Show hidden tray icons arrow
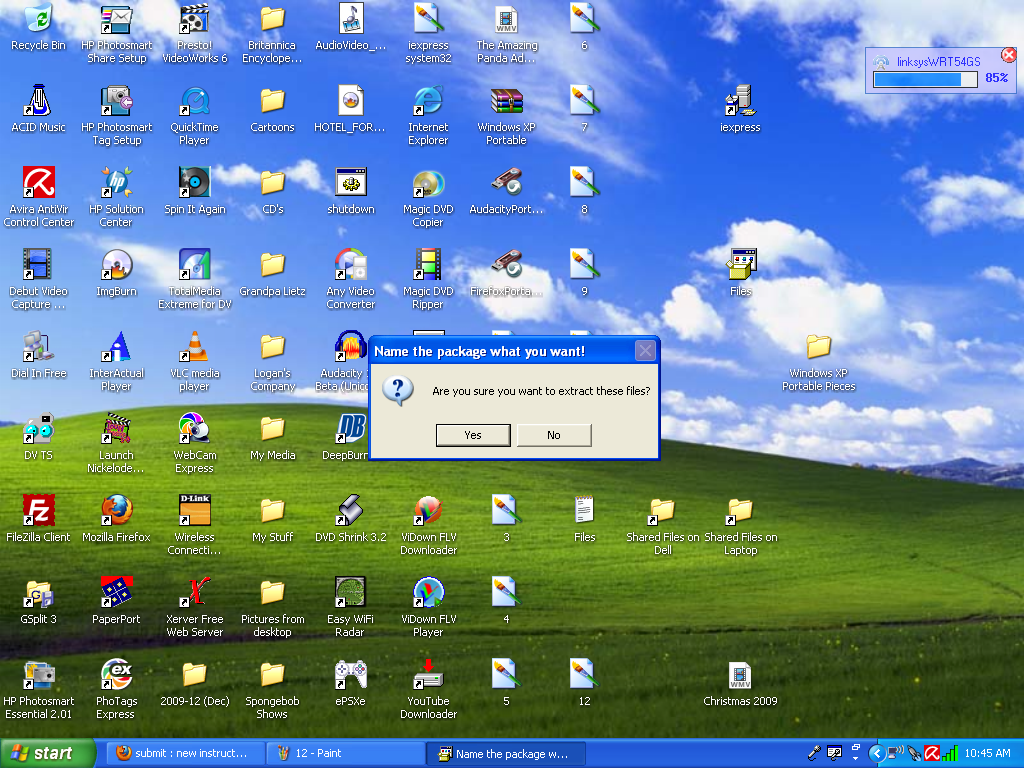1024x768 pixels. [876, 753]
